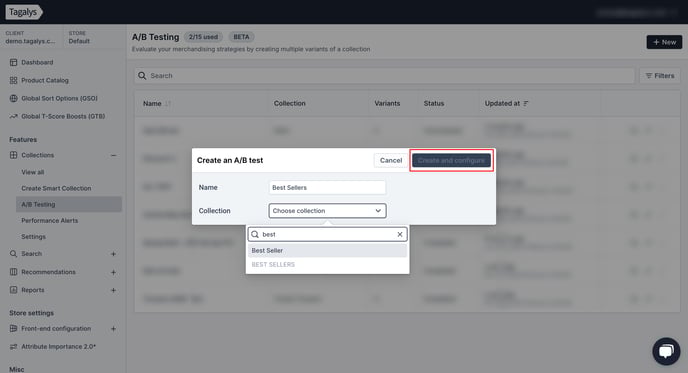Select the BEST SELLERS option
The height and width of the screenshot is (373, 688).
(x=327, y=265)
